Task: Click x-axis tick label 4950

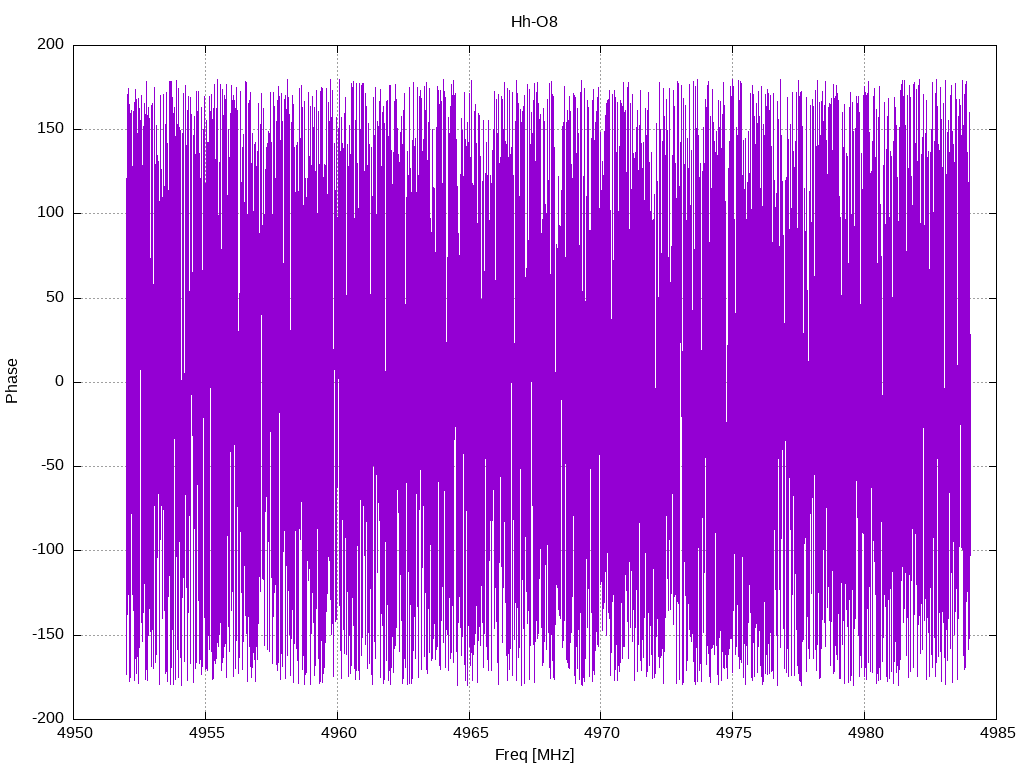Action: point(74,733)
